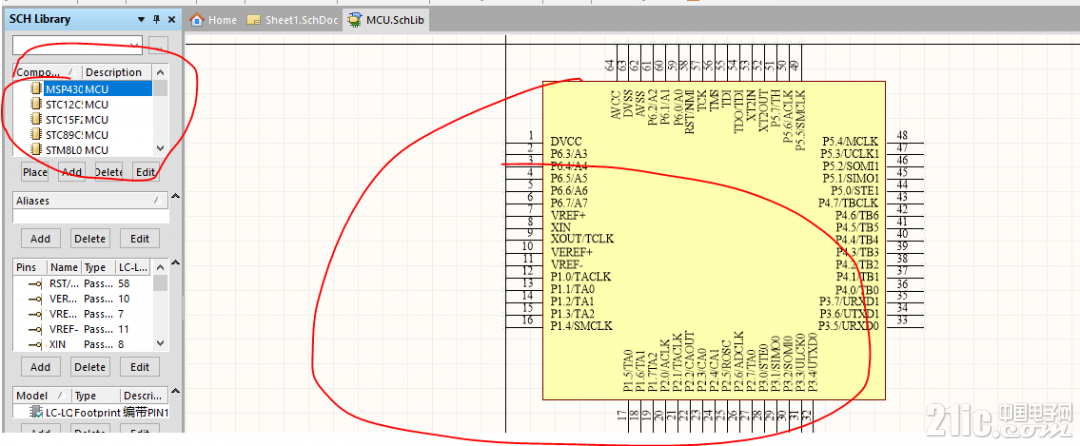Click the Pins column header

[x=30, y=267]
